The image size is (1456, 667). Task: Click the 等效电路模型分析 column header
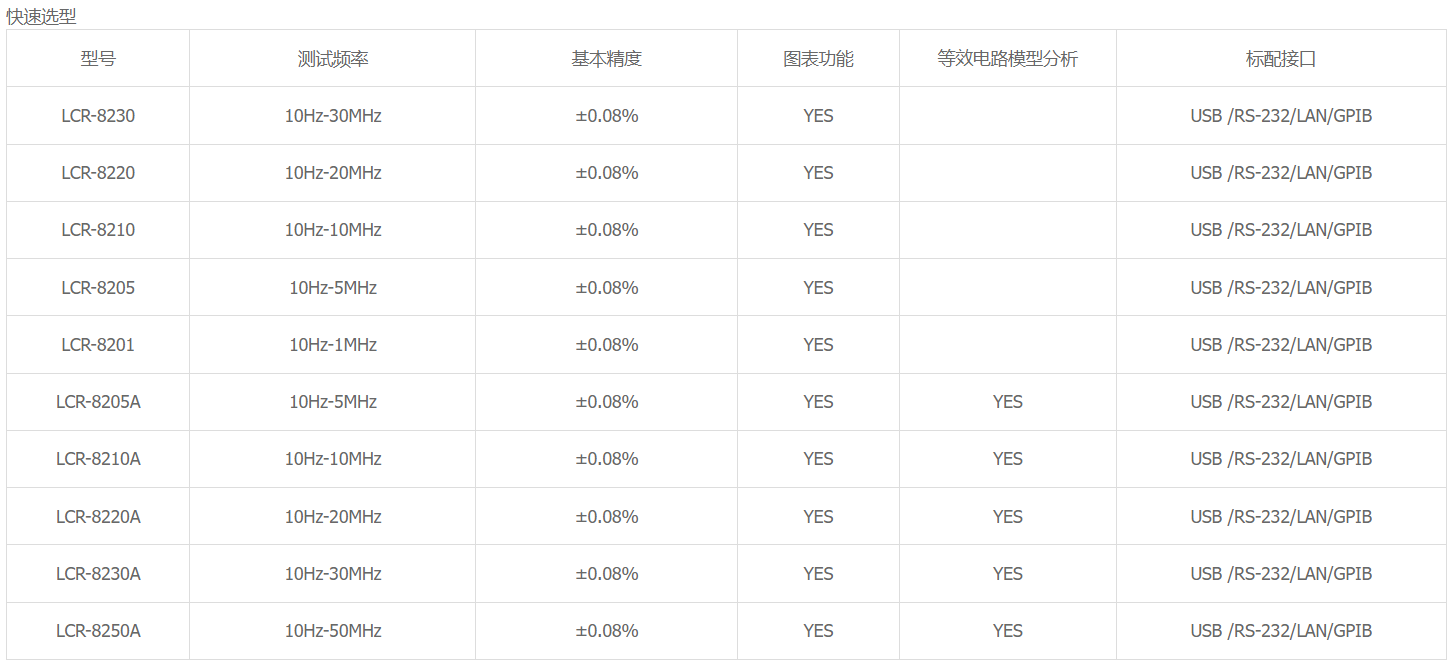[1008, 59]
